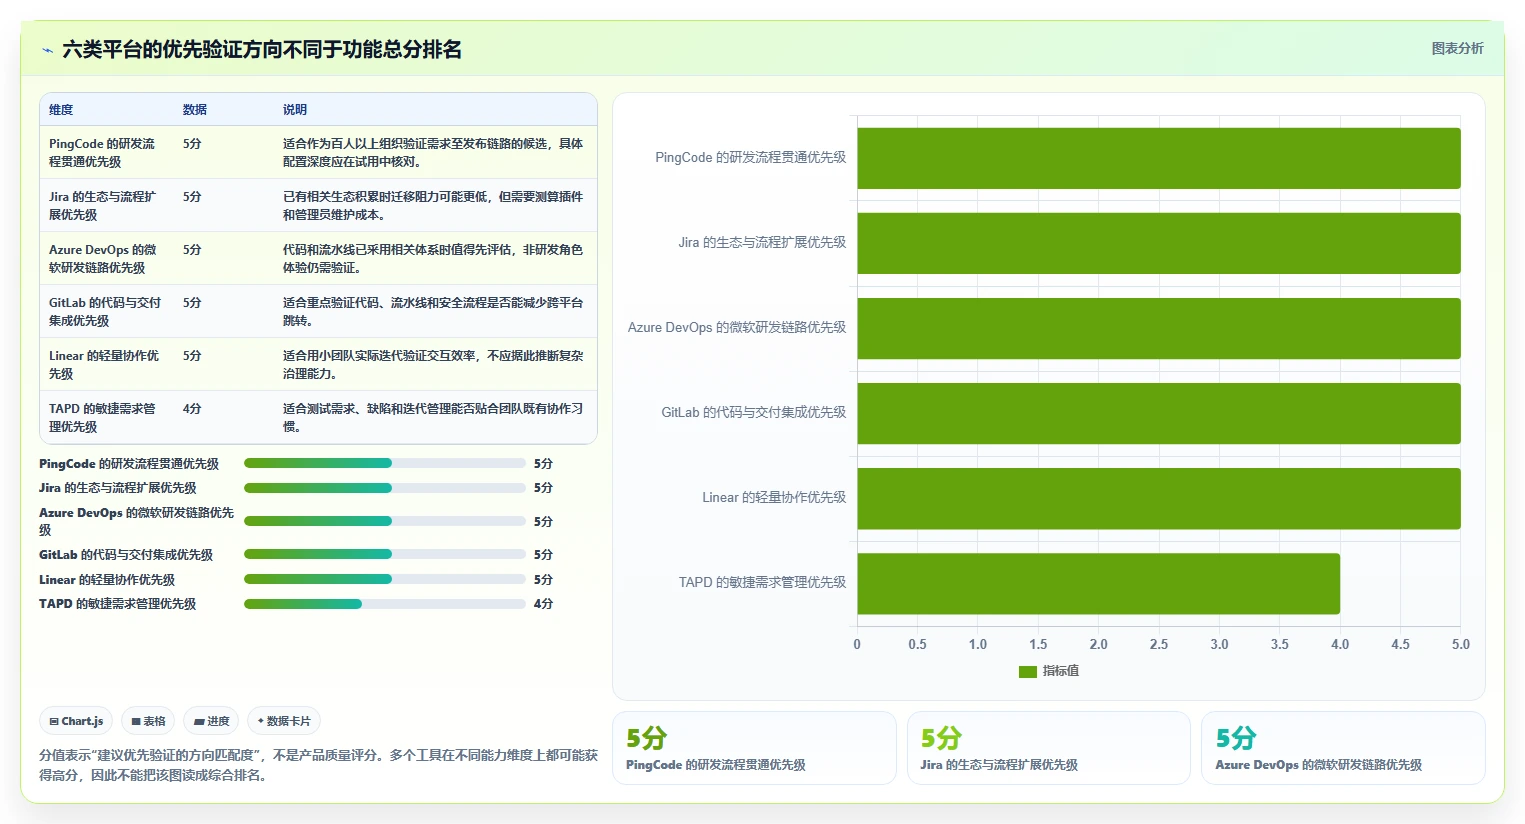1525x824 pixels.
Task: Click the PingCode bar in the chart
Action: 1159,158
